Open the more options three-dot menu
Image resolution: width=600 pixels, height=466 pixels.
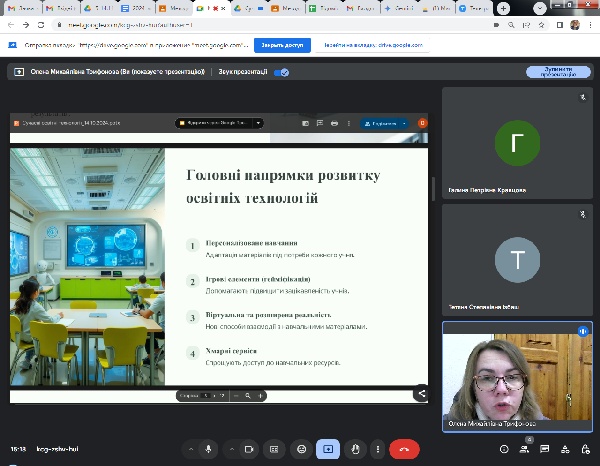pyautogui.click(x=378, y=450)
